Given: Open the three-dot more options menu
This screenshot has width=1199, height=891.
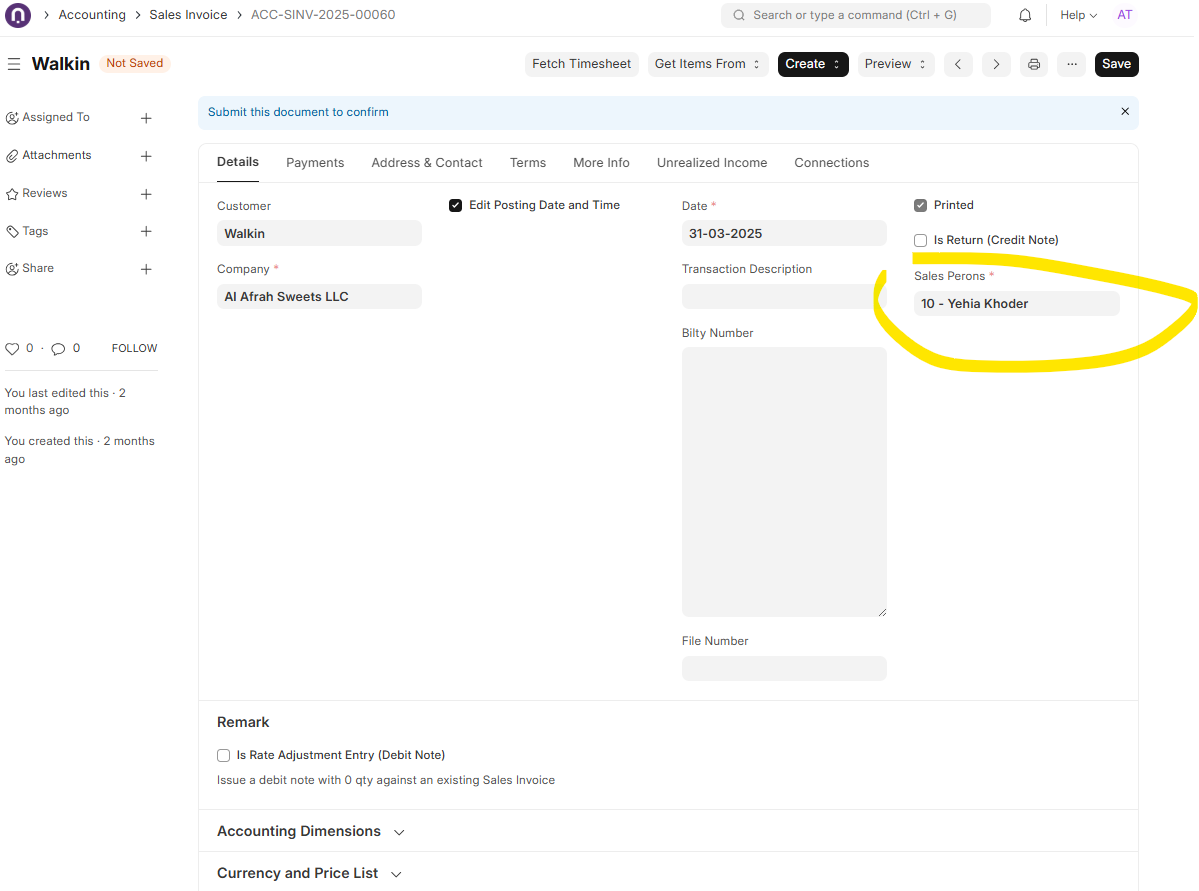Looking at the screenshot, I should [1072, 64].
